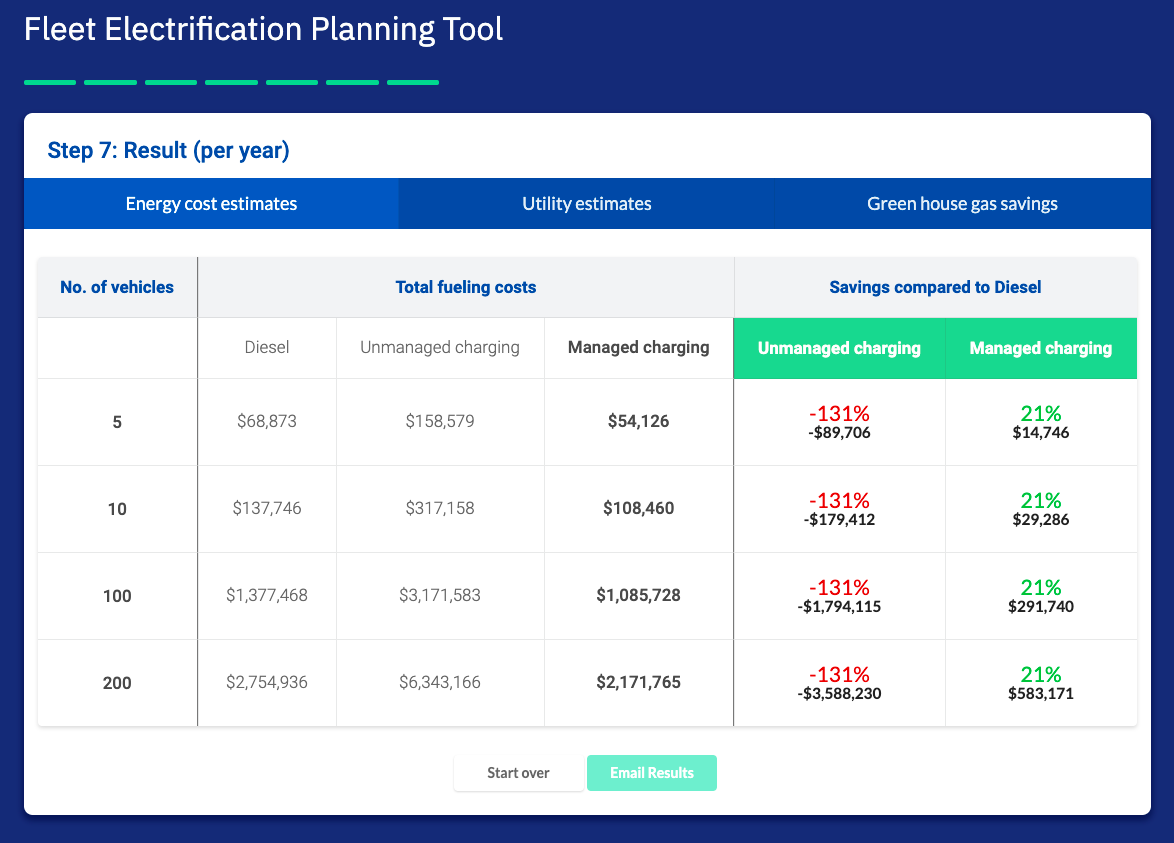This screenshot has height=843, width=1174.
Task: Select the $1,377,468 diesel cost cell
Action: pyautogui.click(x=267, y=596)
